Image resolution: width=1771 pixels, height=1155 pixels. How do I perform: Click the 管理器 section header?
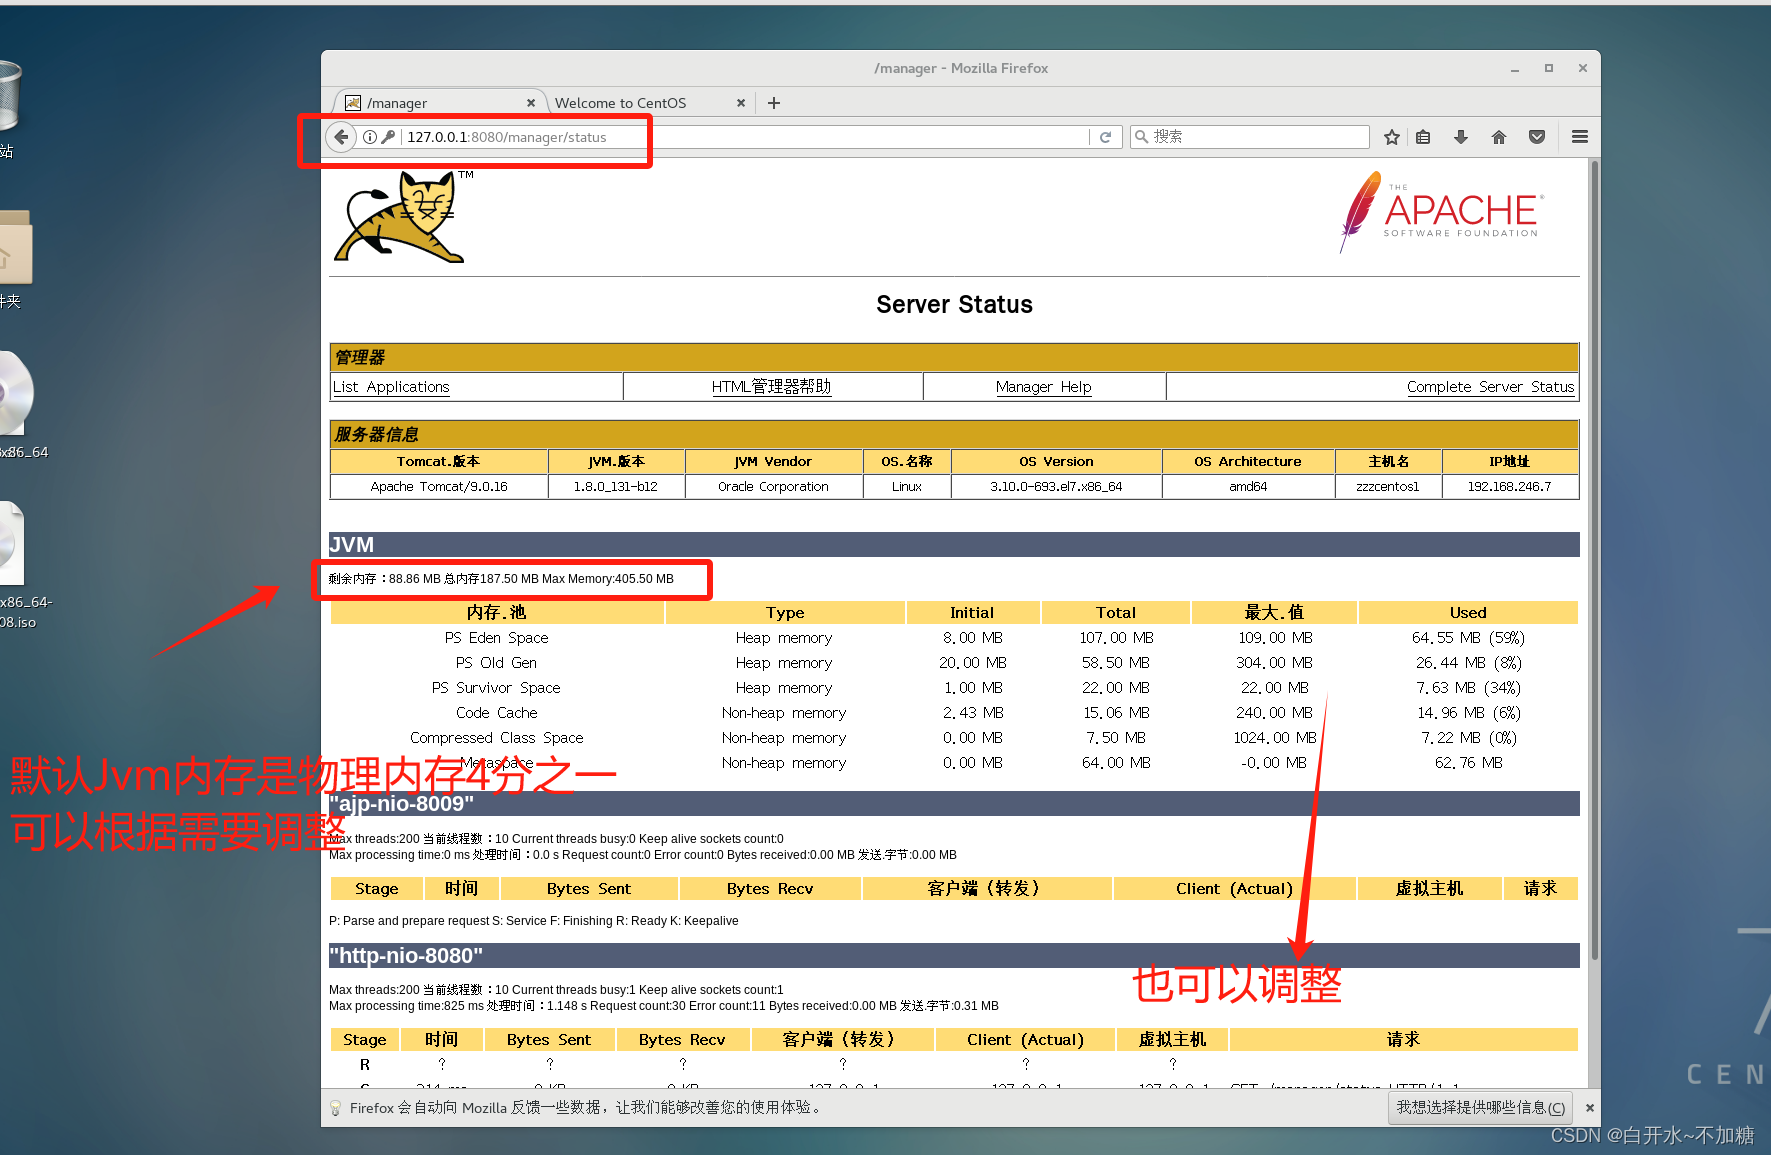coord(954,357)
